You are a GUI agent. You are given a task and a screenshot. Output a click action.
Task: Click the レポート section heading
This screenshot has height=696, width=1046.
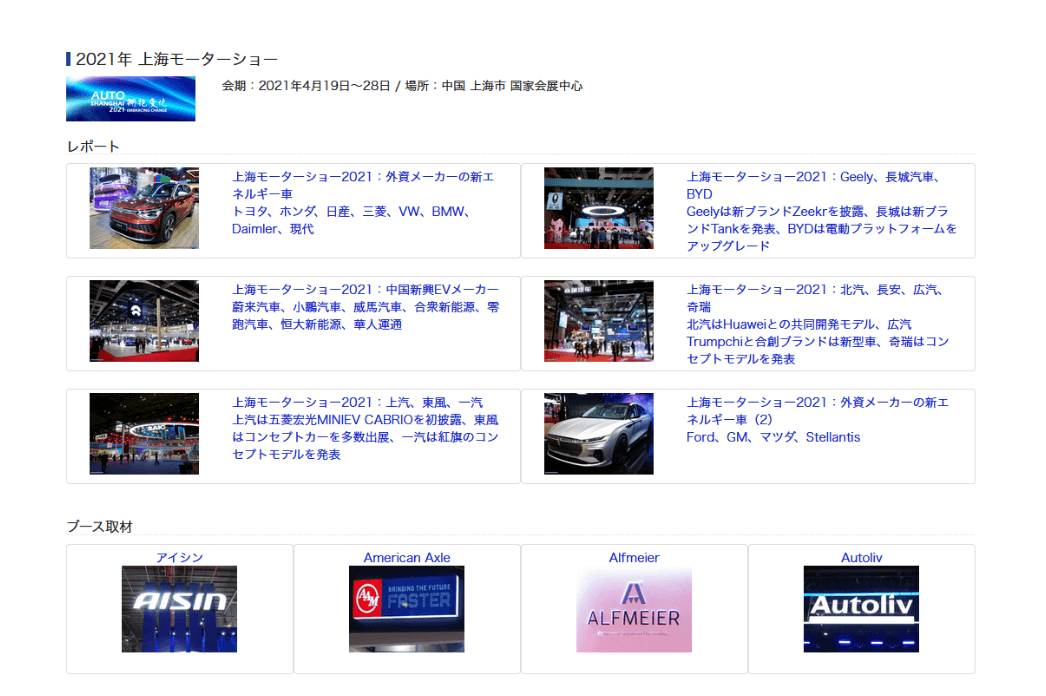click(x=93, y=147)
